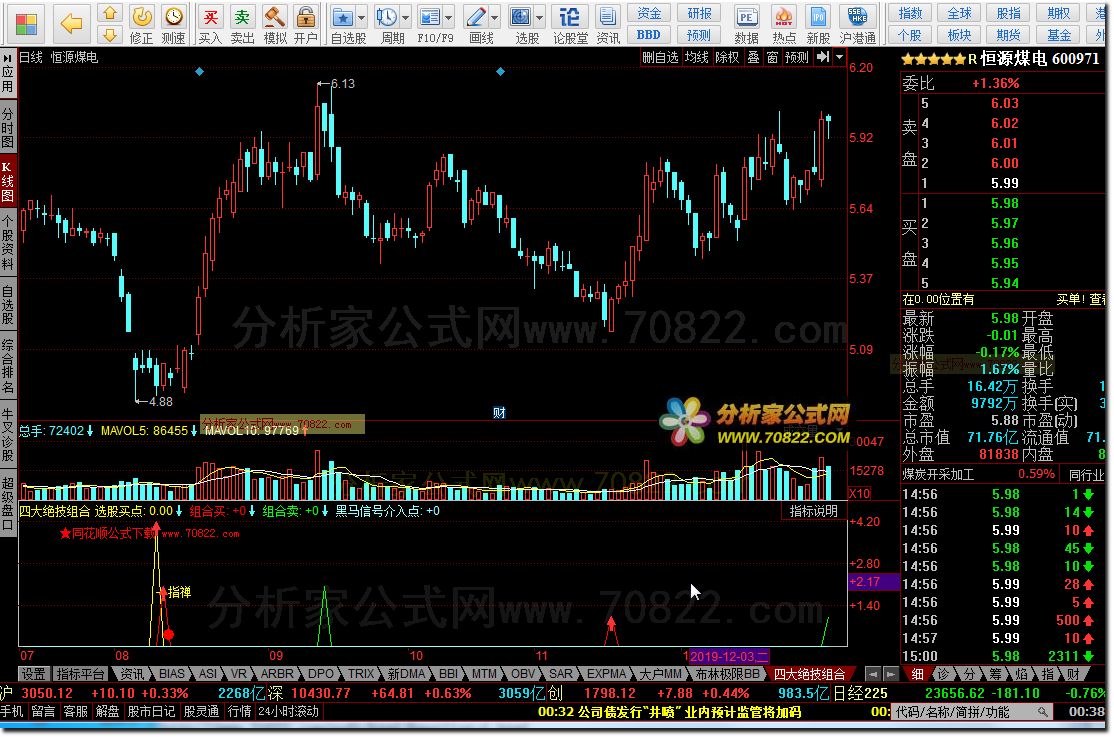This screenshot has width=1114, height=737.
Task: Expand the 自选股 dropdown arrow
Action: [362, 17]
